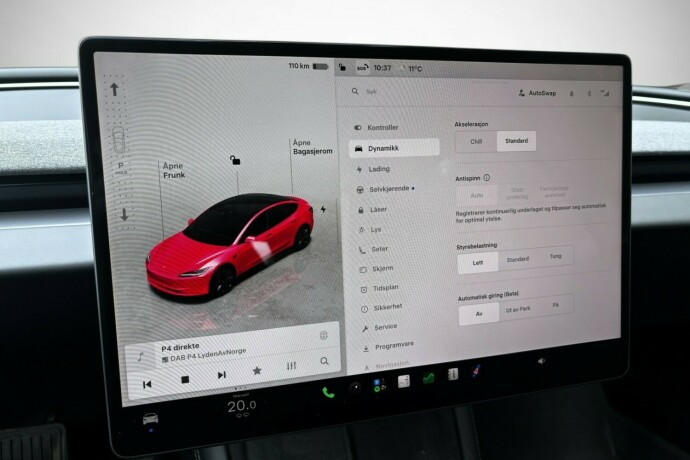Open the media source music note icon
The height and width of the screenshot is (460, 690).
pos(141,357)
